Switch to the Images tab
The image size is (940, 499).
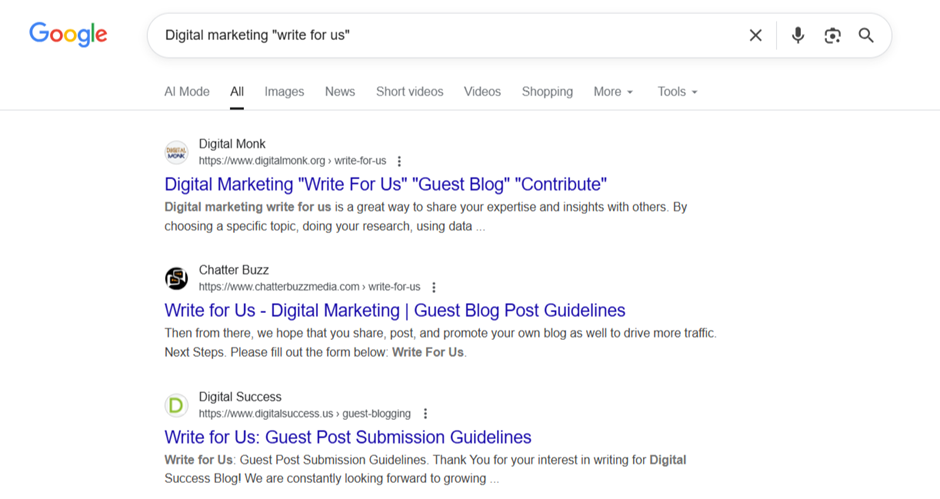284,91
